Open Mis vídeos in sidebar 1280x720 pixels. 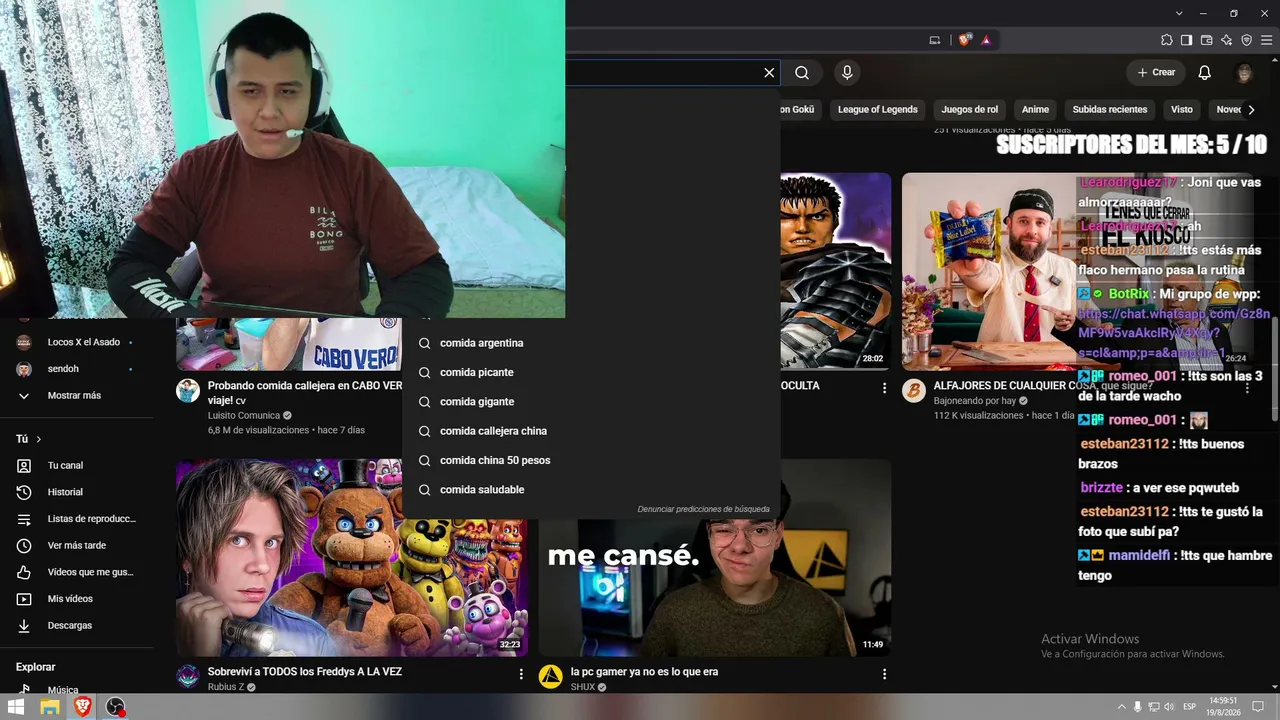coord(77,599)
